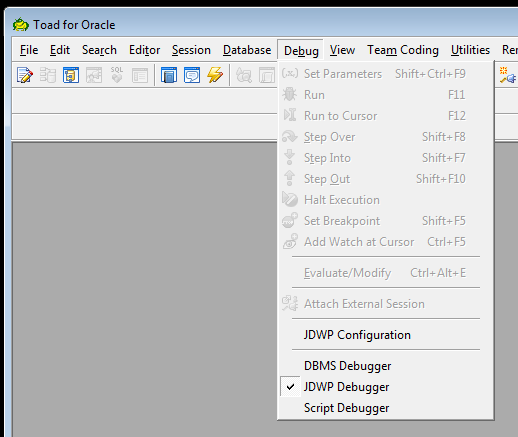Click the View menu
Viewport: 518px width, 437px height.
tap(342, 50)
